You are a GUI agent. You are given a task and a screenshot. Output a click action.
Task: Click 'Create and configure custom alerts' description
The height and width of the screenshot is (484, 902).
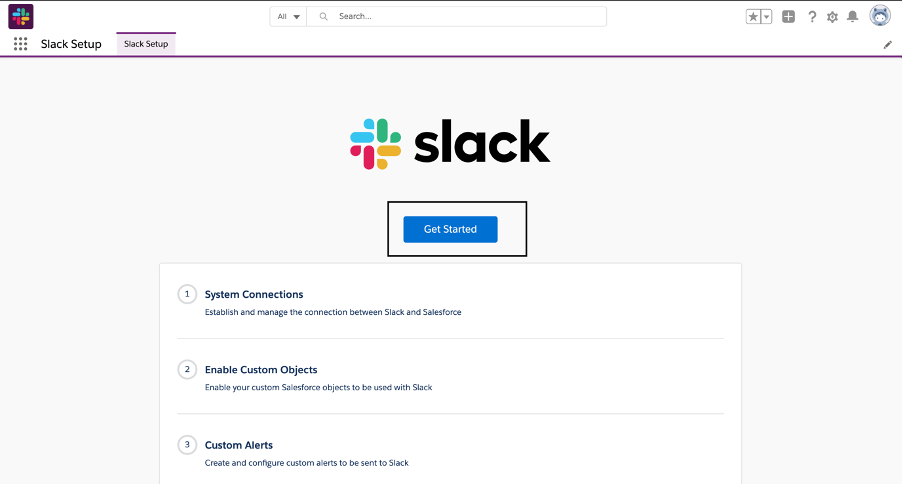[307, 463]
